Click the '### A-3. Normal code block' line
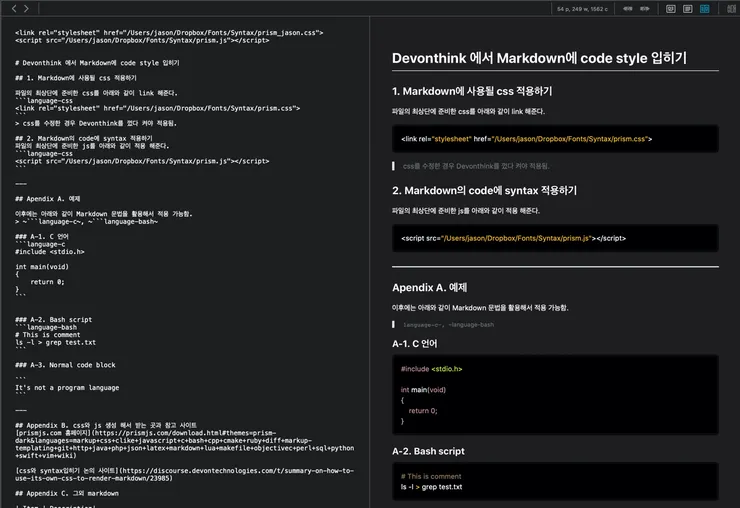The height and width of the screenshot is (508, 740). 65,365
